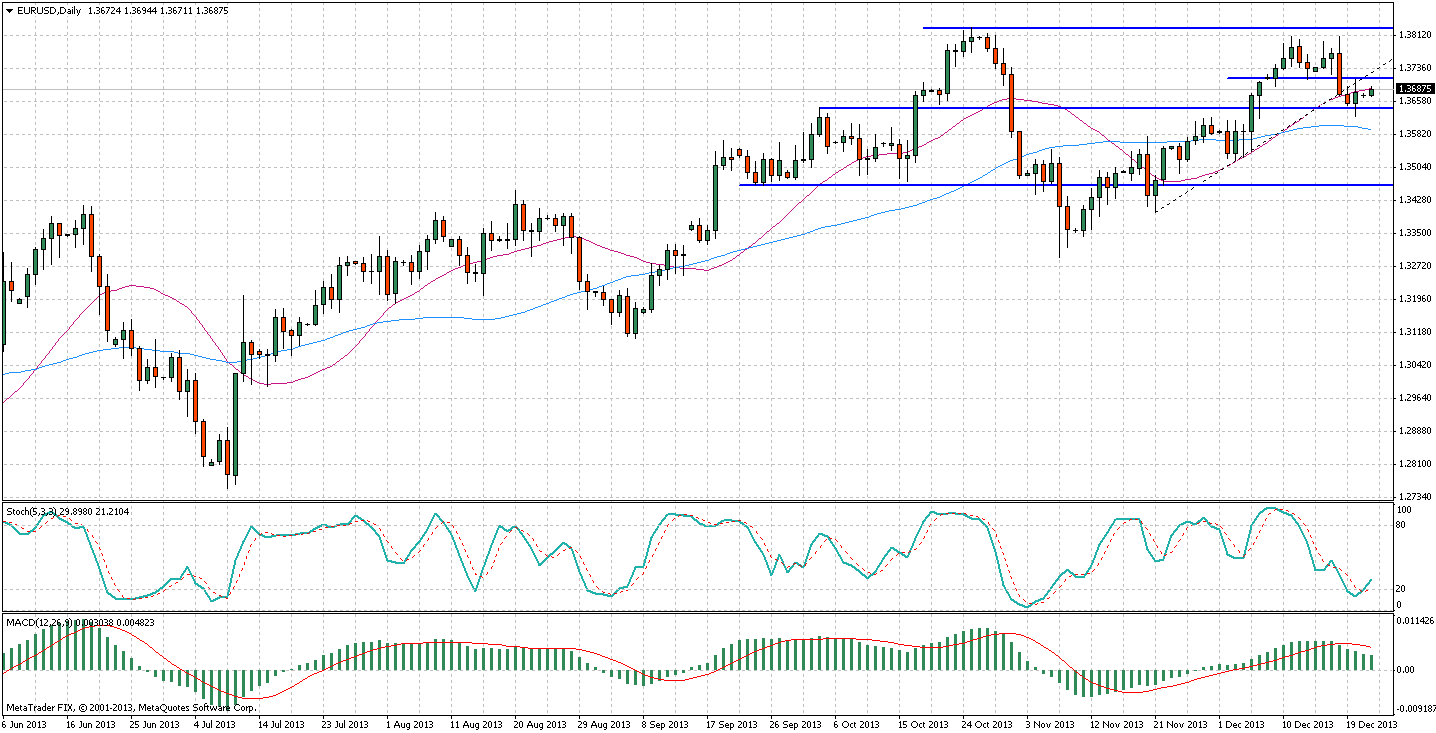This screenshot has width=1436, height=733.
Task: Click the Stochastic 20 level label
Action: 1403,588
